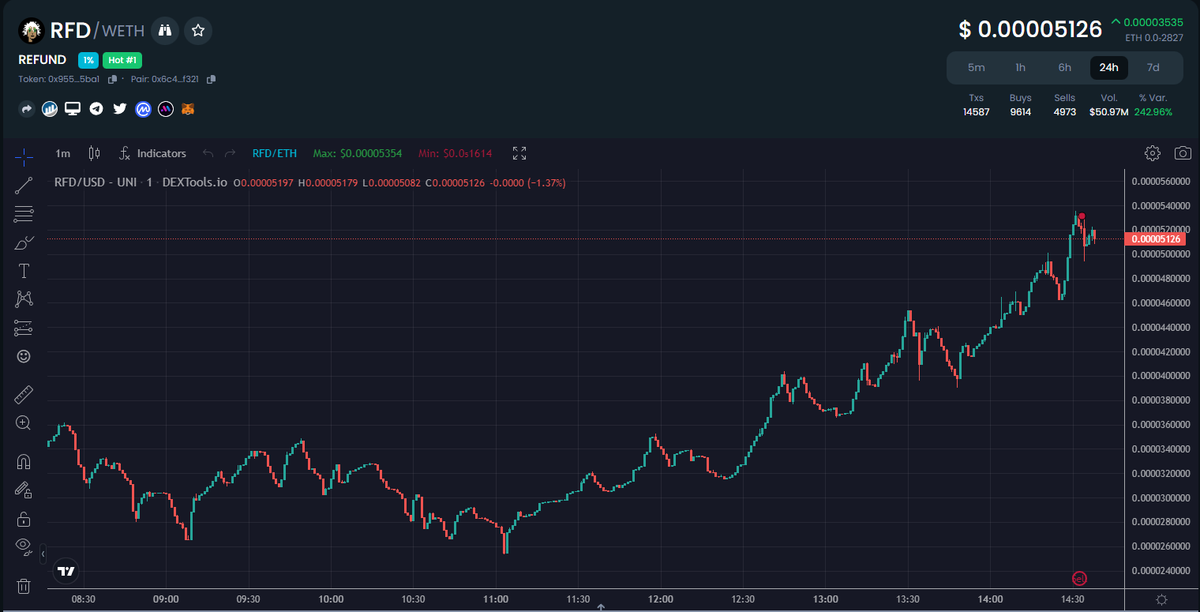
Task: Select the trend line drawing tool
Action: [24, 185]
